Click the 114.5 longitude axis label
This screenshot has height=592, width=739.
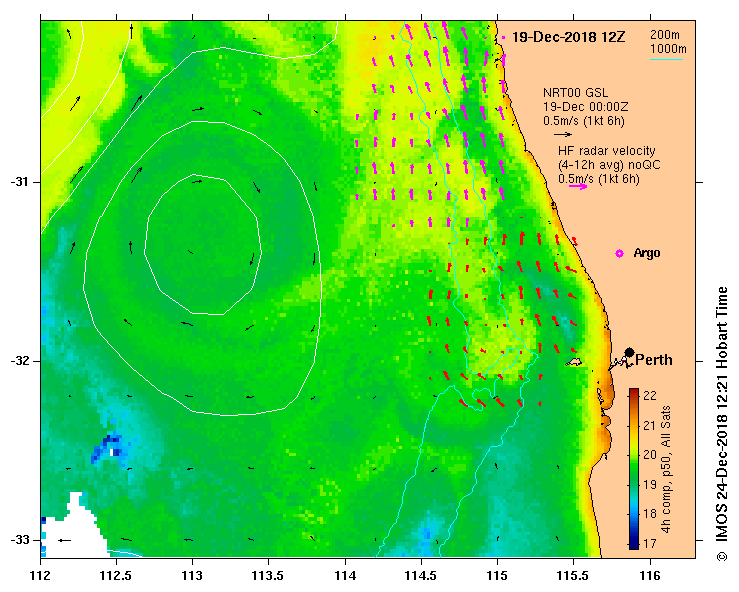tap(421, 576)
